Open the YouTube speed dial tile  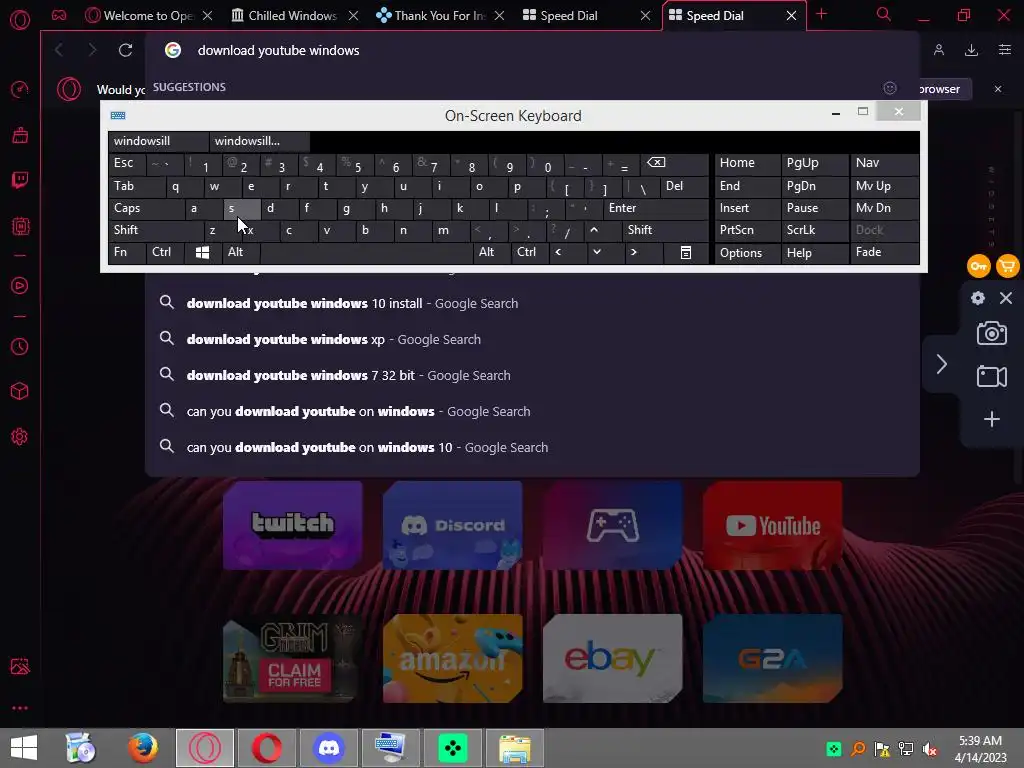(773, 526)
